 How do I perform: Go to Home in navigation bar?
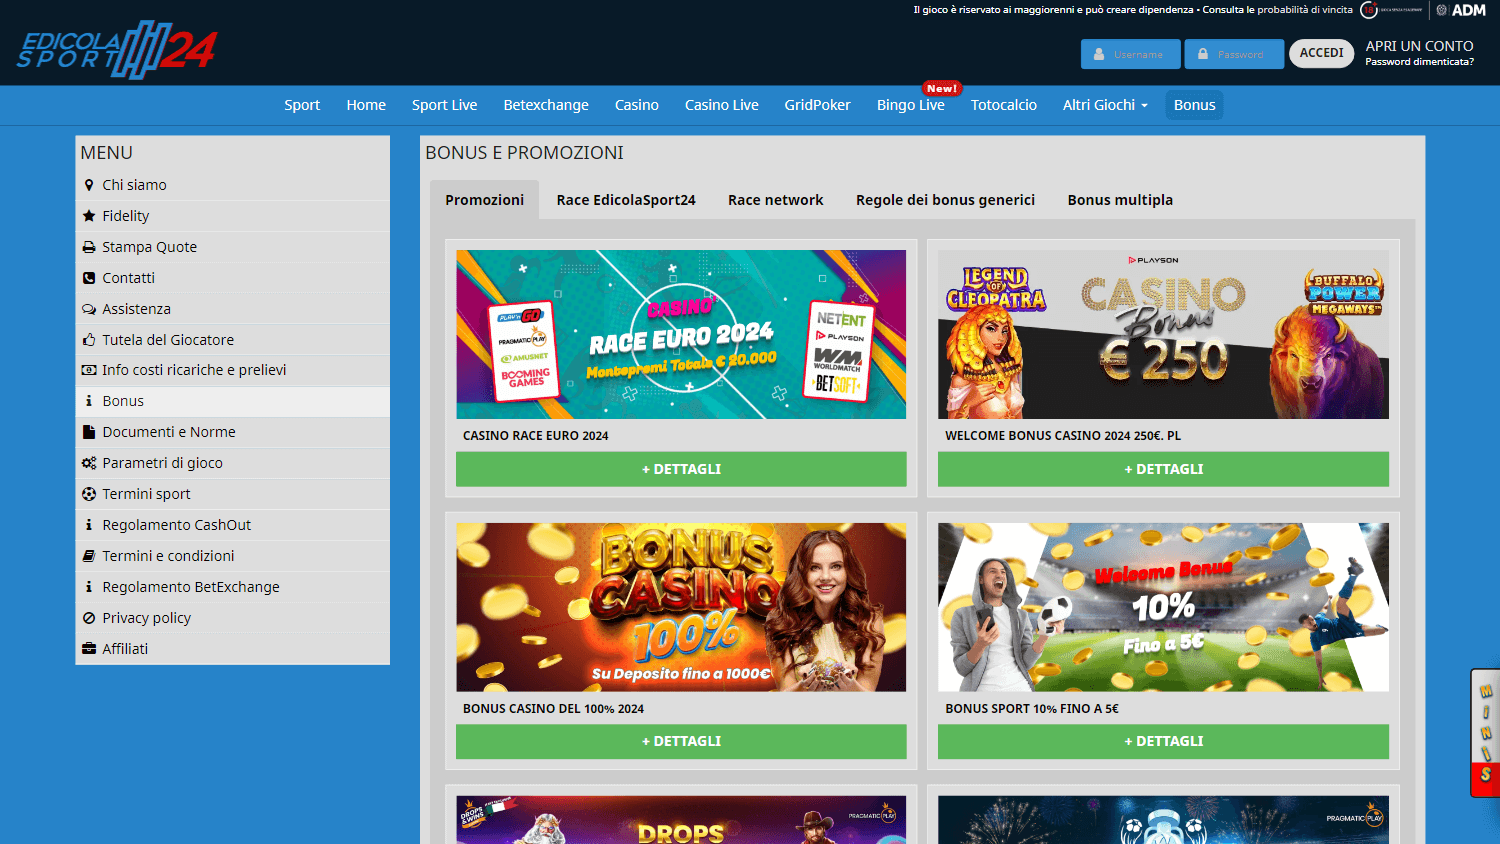coord(366,105)
